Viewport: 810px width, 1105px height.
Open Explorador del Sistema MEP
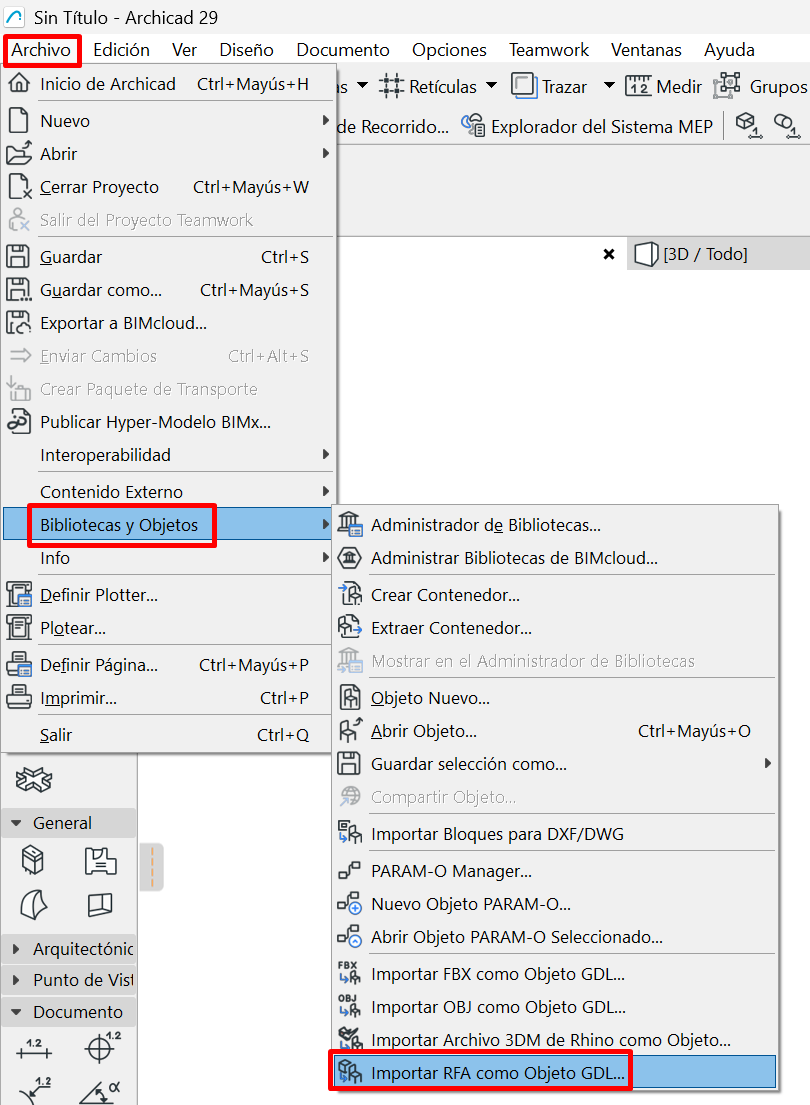[587, 127]
